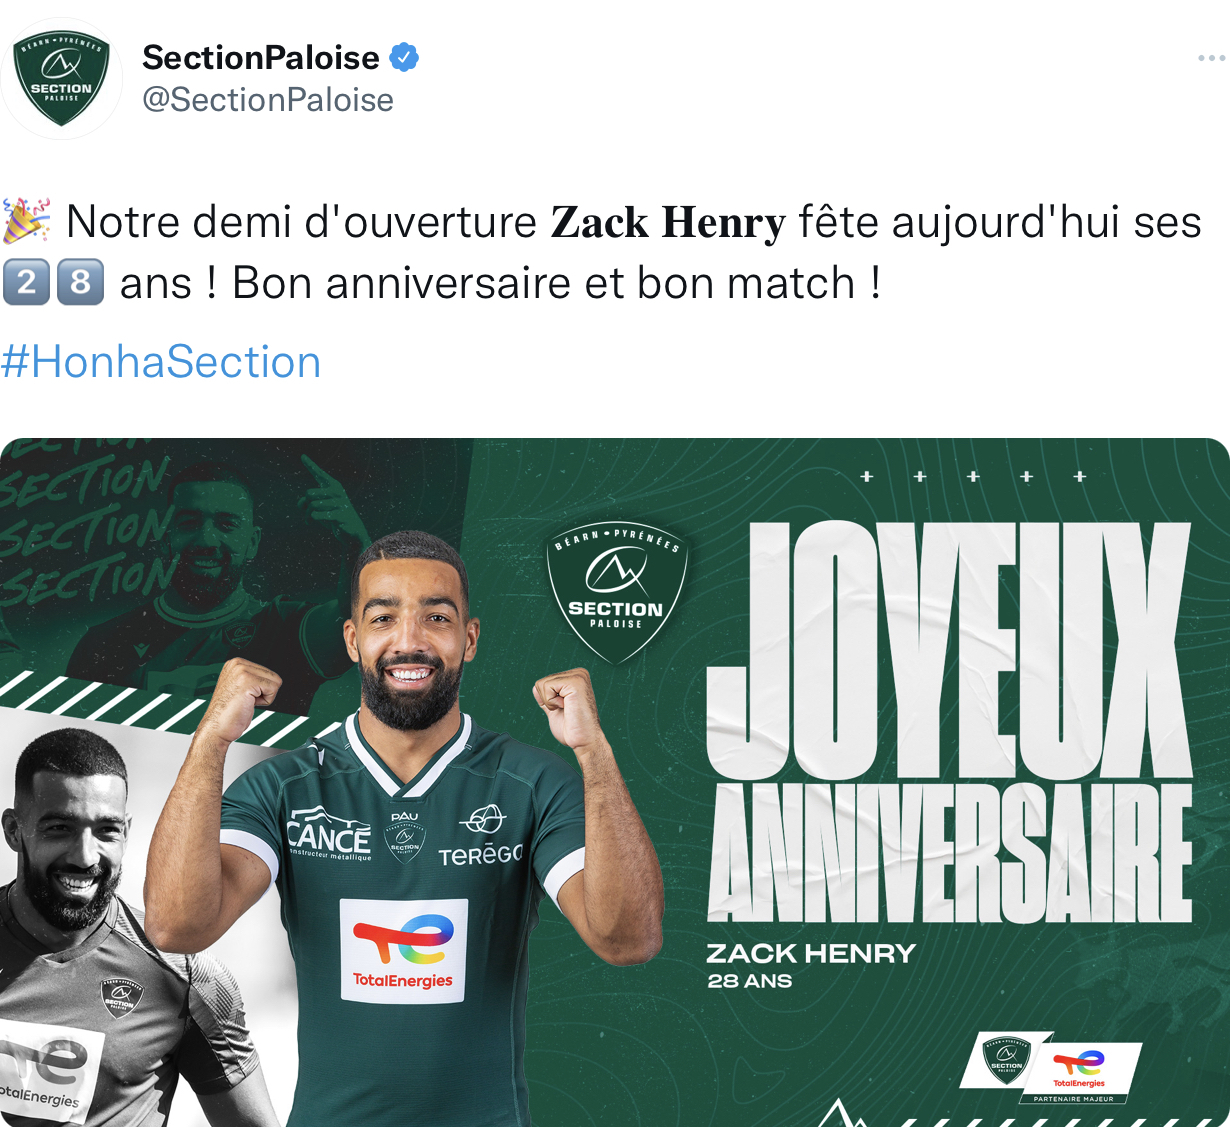Open the @SectionPaloise handle link
This screenshot has width=1230, height=1127.
tap(268, 100)
